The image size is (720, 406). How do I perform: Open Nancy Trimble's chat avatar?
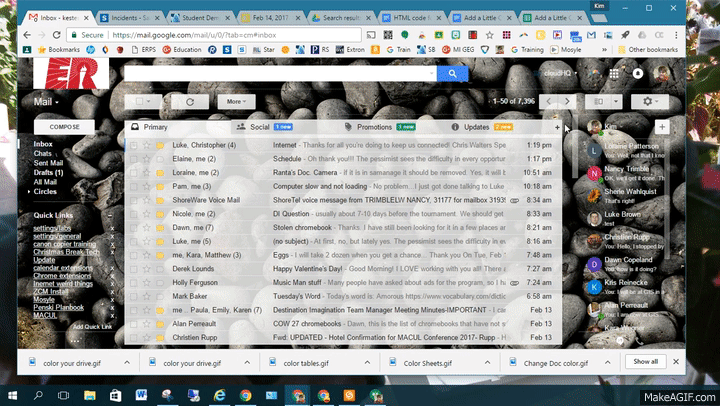pyautogui.click(x=595, y=173)
